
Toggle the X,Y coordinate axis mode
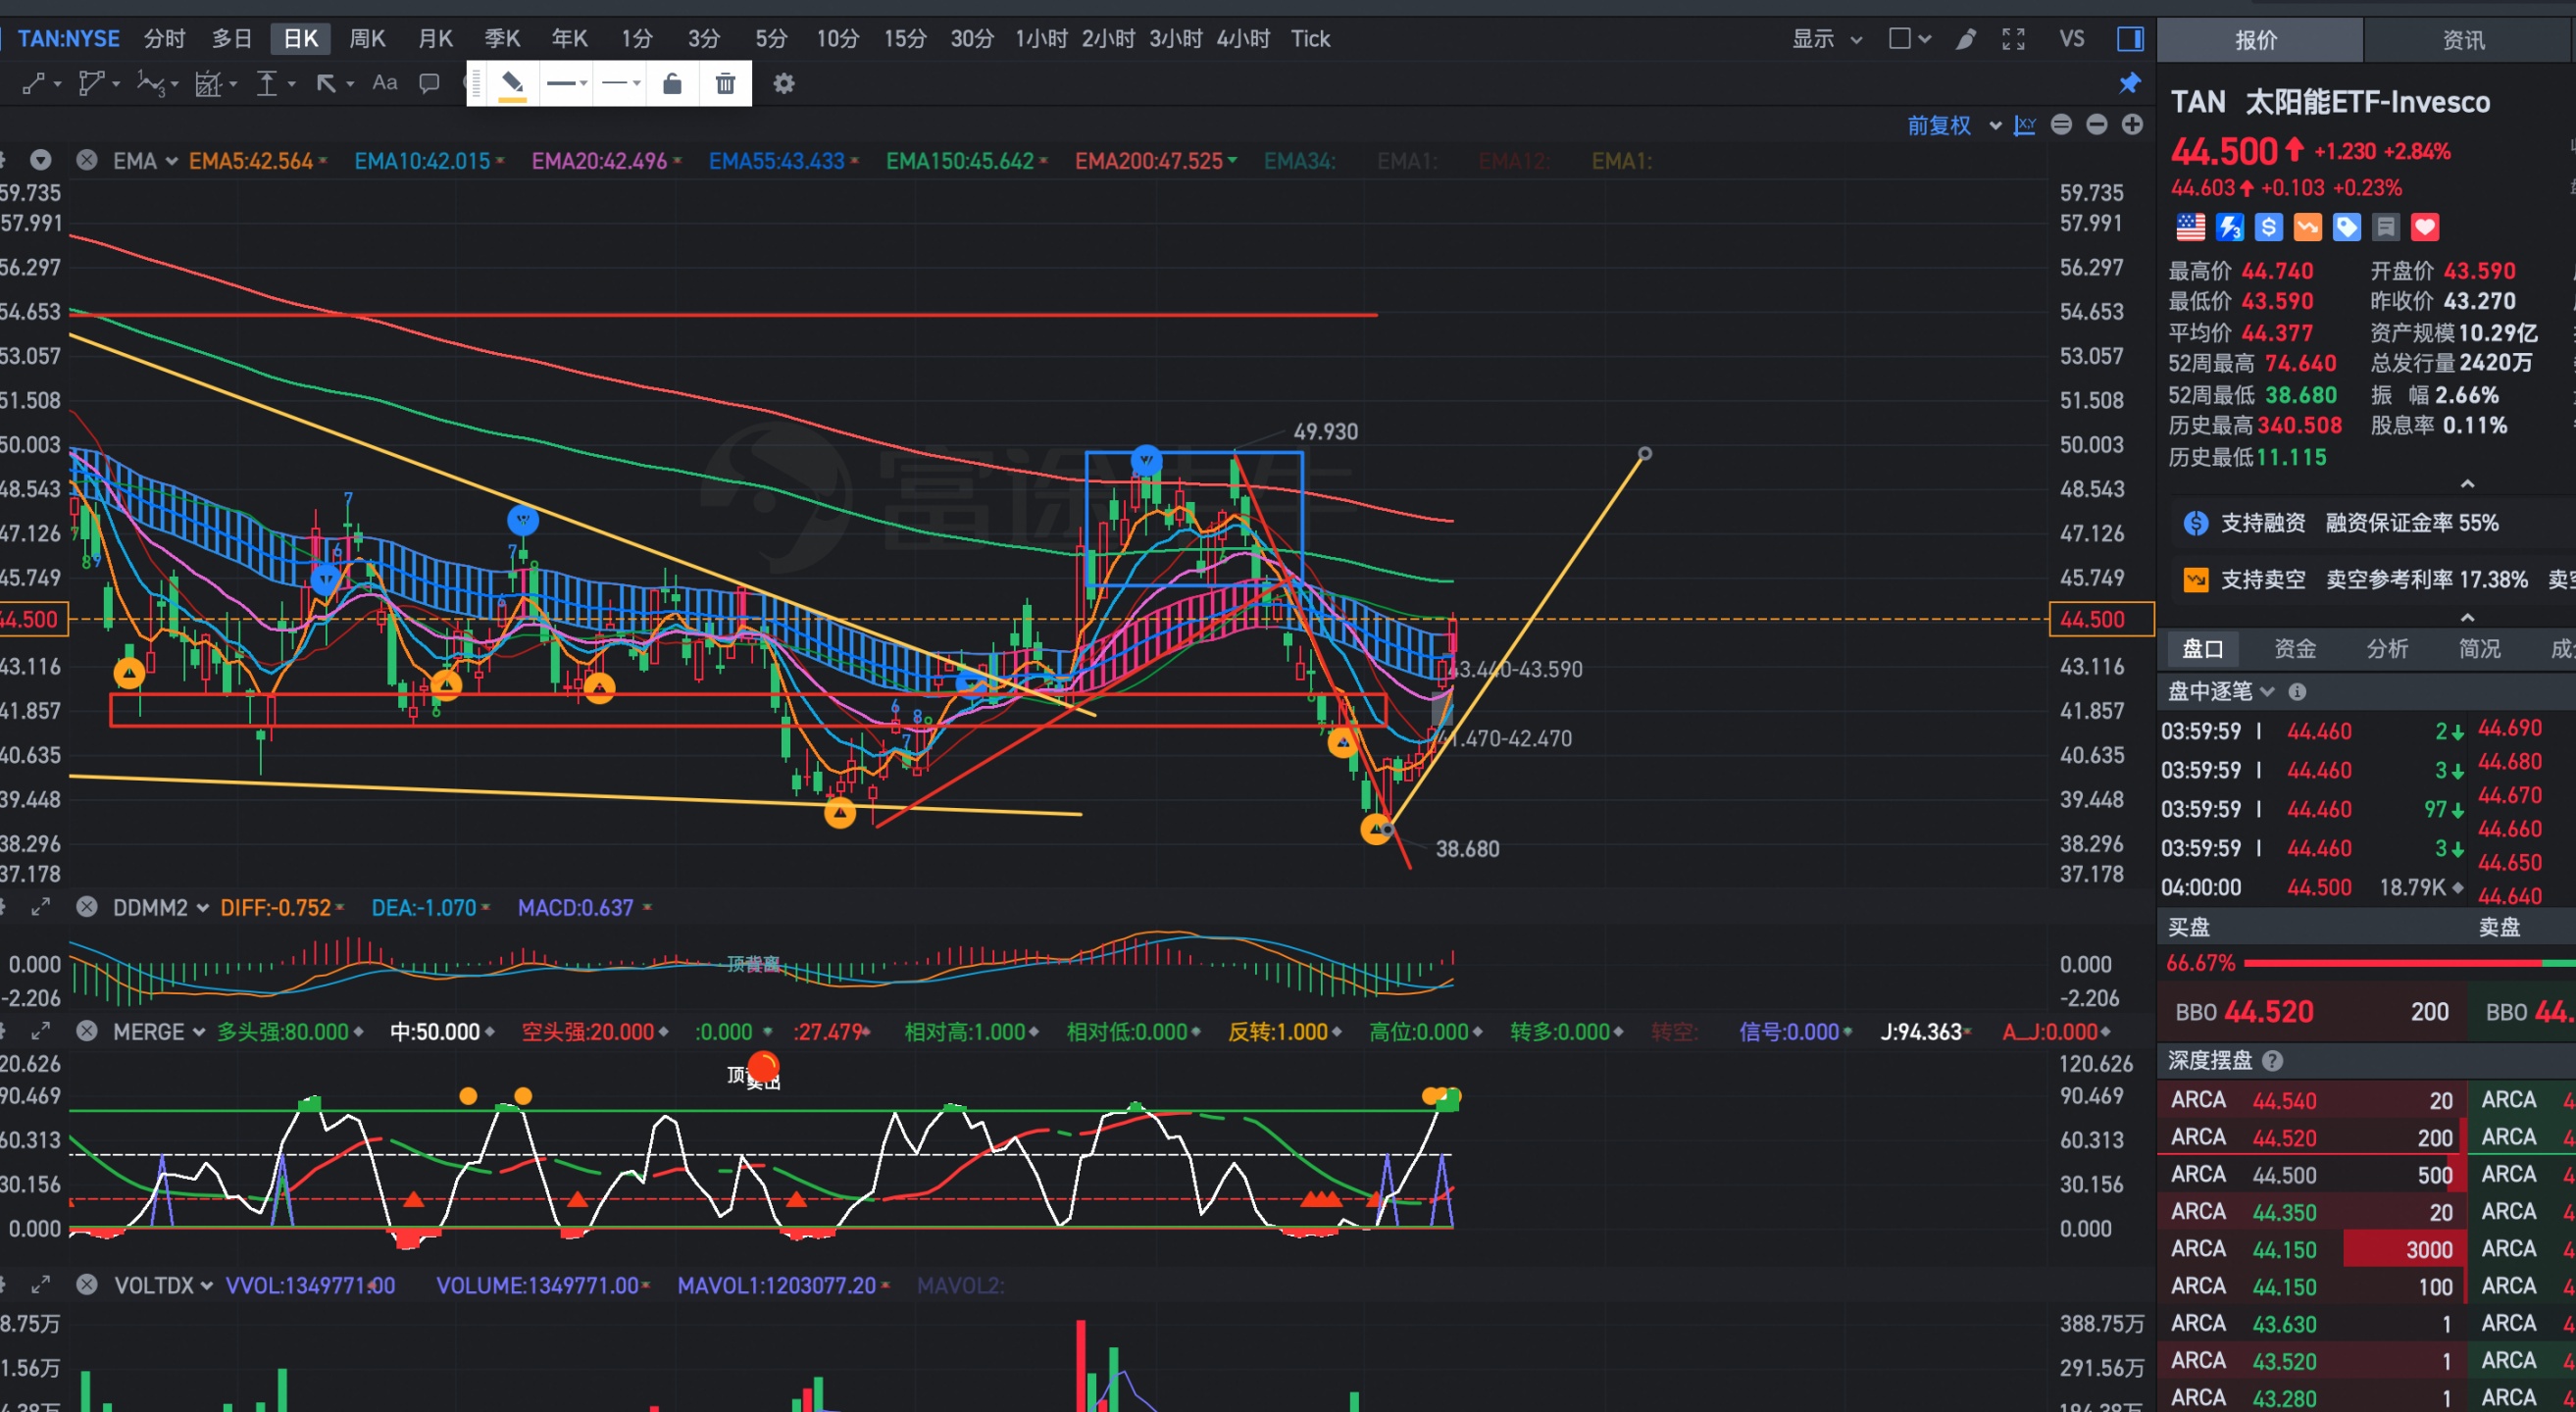[2025, 125]
